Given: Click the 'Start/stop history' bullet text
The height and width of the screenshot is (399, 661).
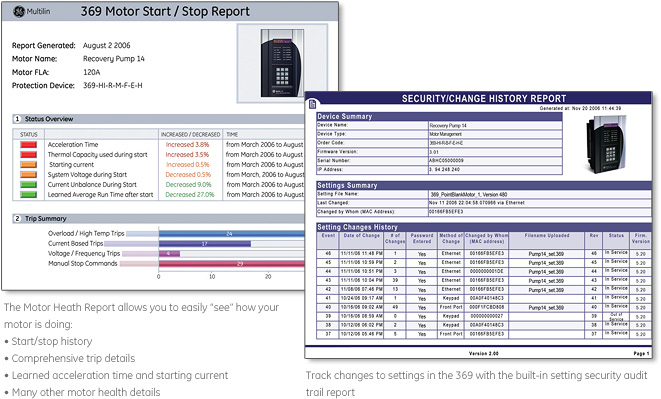Looking at the screenshot, I should pyautogui.click(x=52, y=341).
